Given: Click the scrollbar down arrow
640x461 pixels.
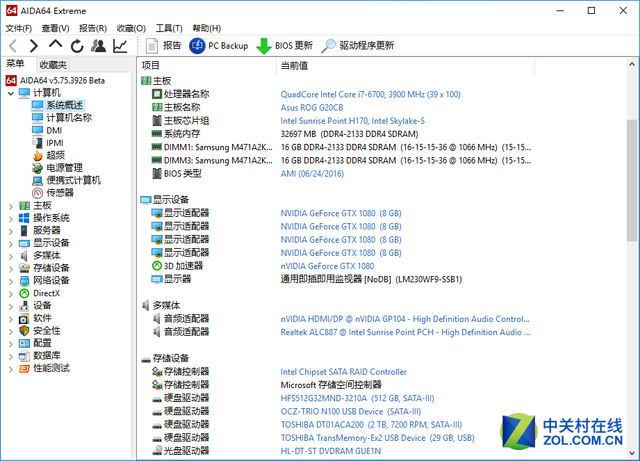Looking at the screenshot, I should coord(632,453).
